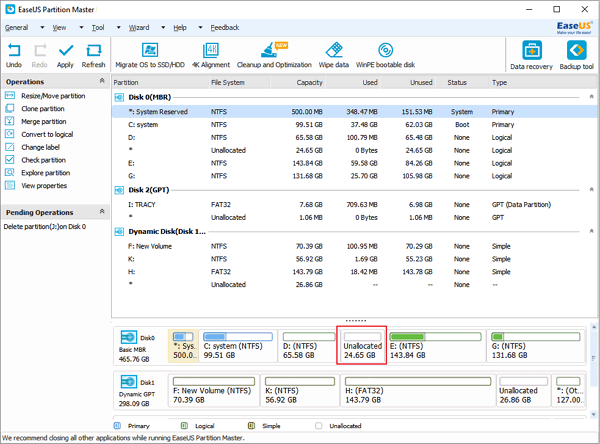Sort by the File System column header
600x444 pixels.
pos(240,82)
